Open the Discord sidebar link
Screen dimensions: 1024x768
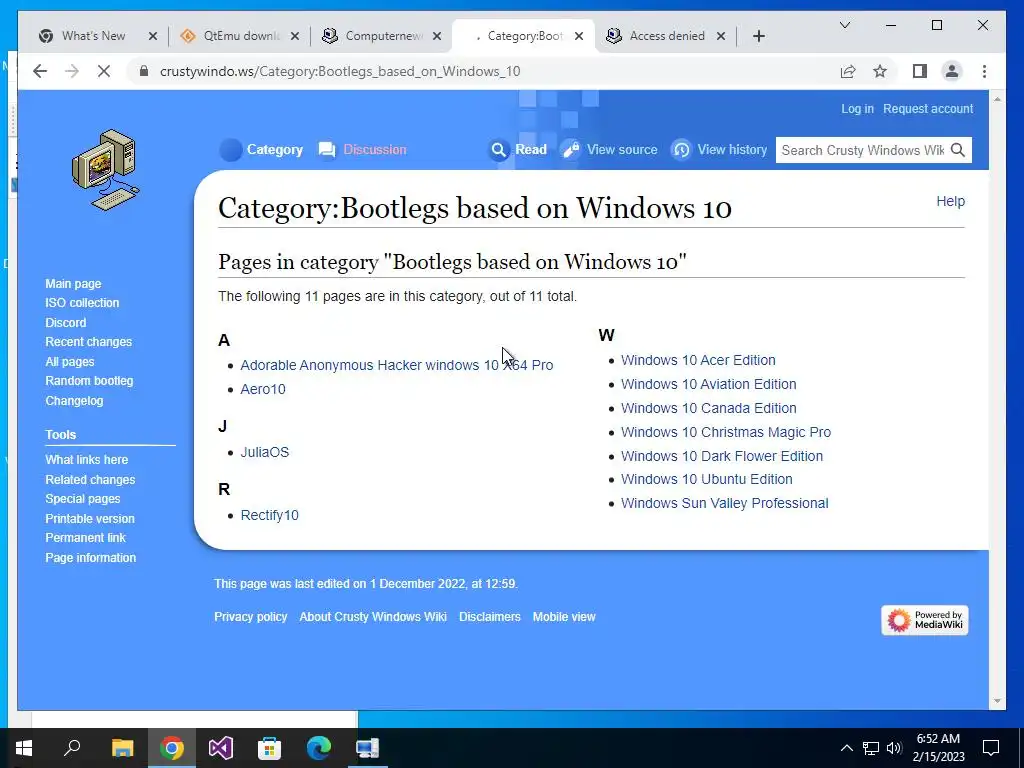click(x=65, y=323)
